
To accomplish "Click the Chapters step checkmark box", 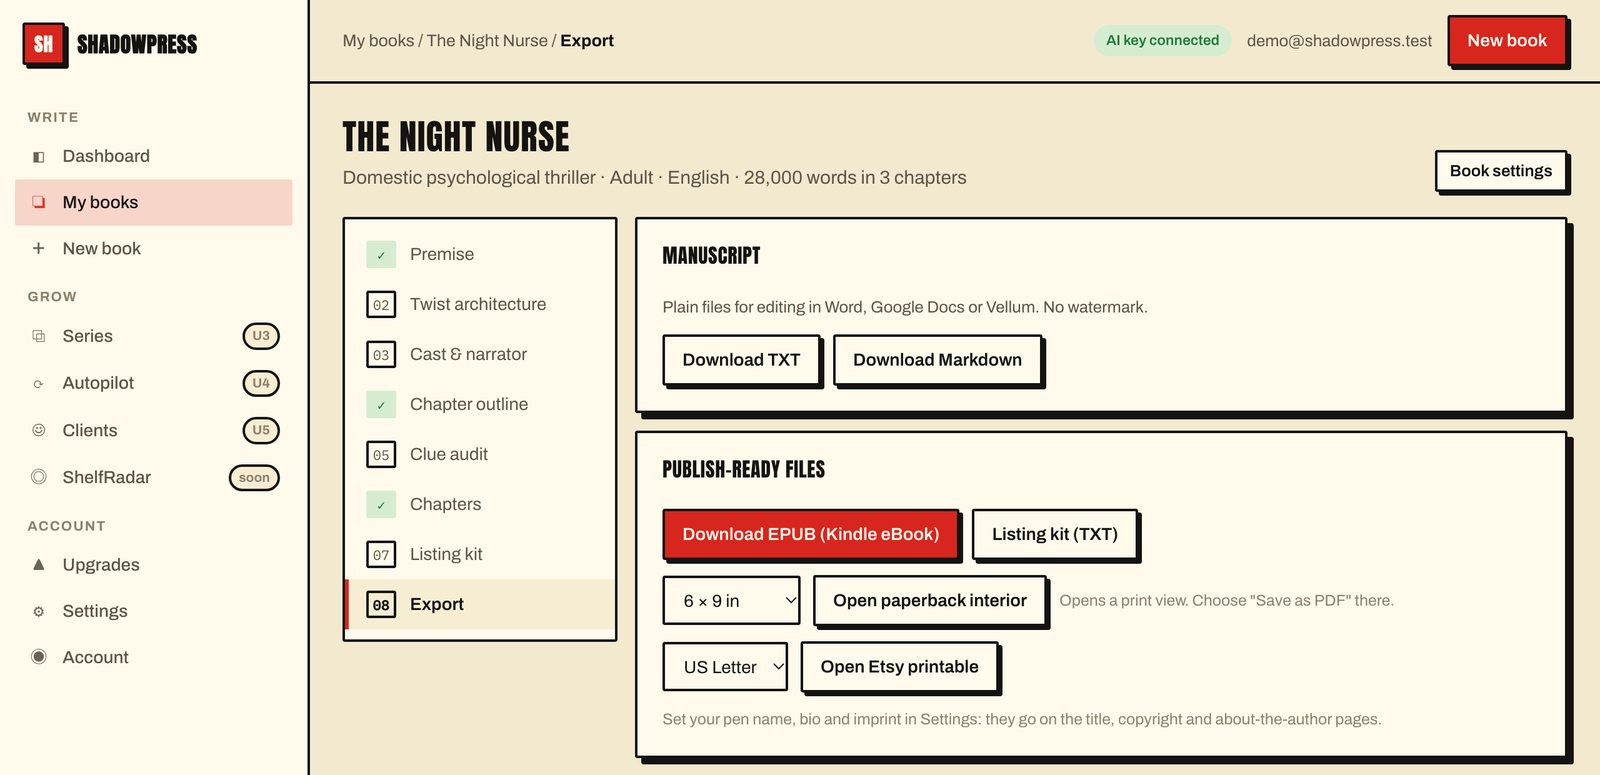I will [381, 505].
